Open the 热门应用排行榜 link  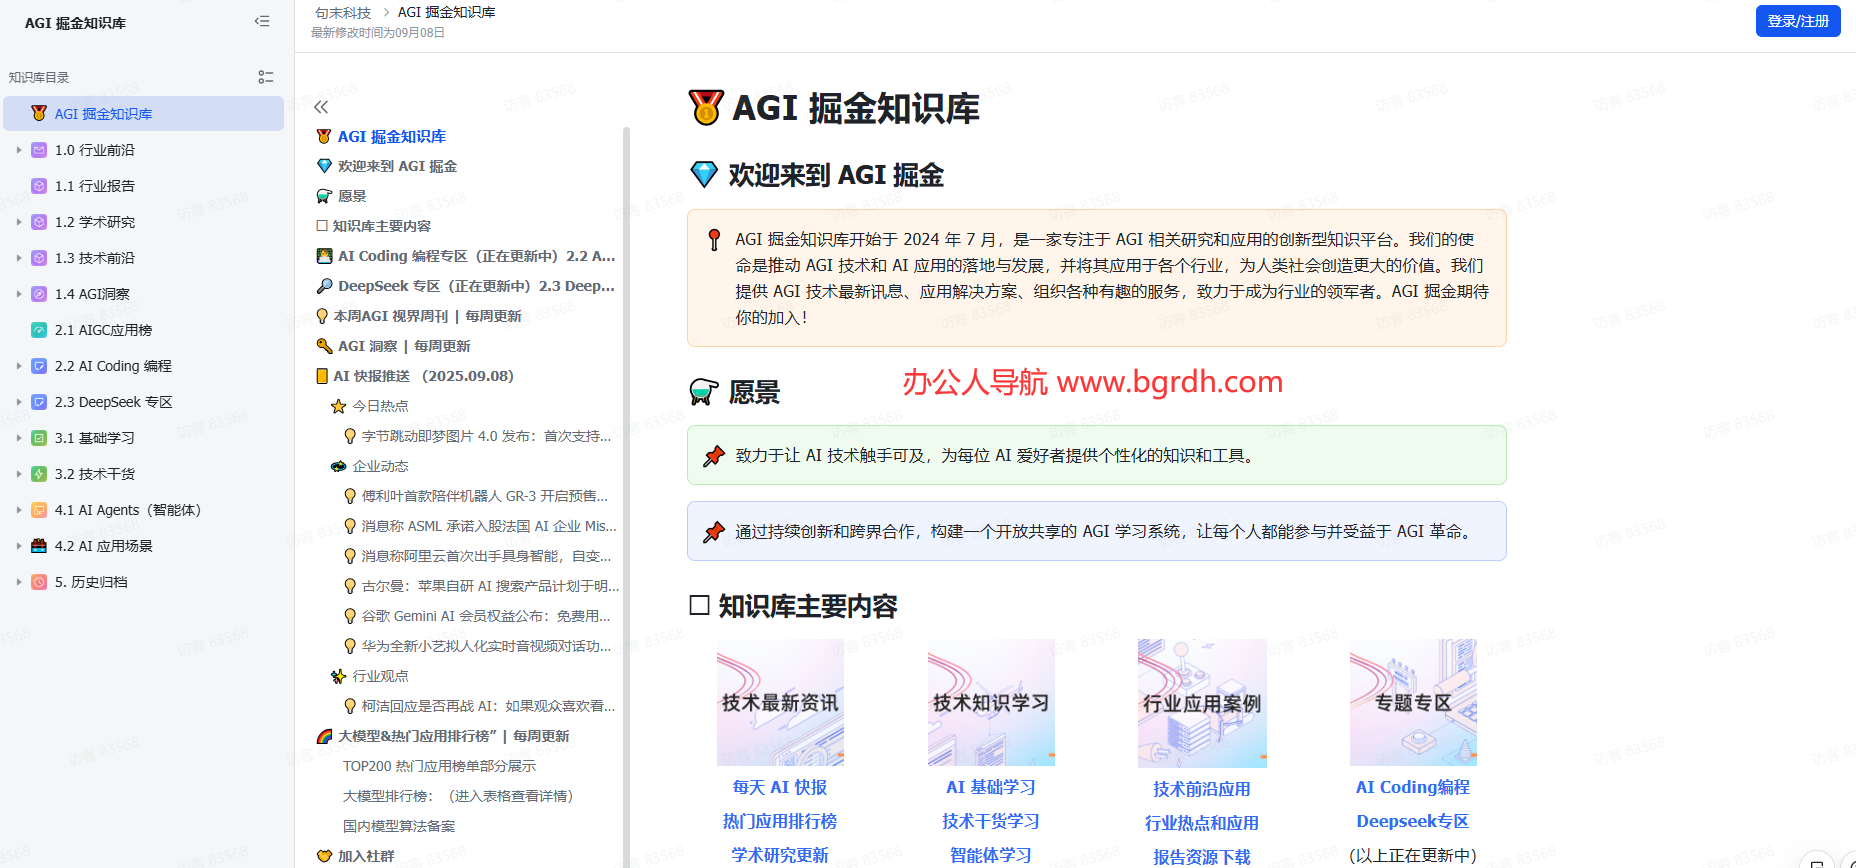click(x=780, y=822)
